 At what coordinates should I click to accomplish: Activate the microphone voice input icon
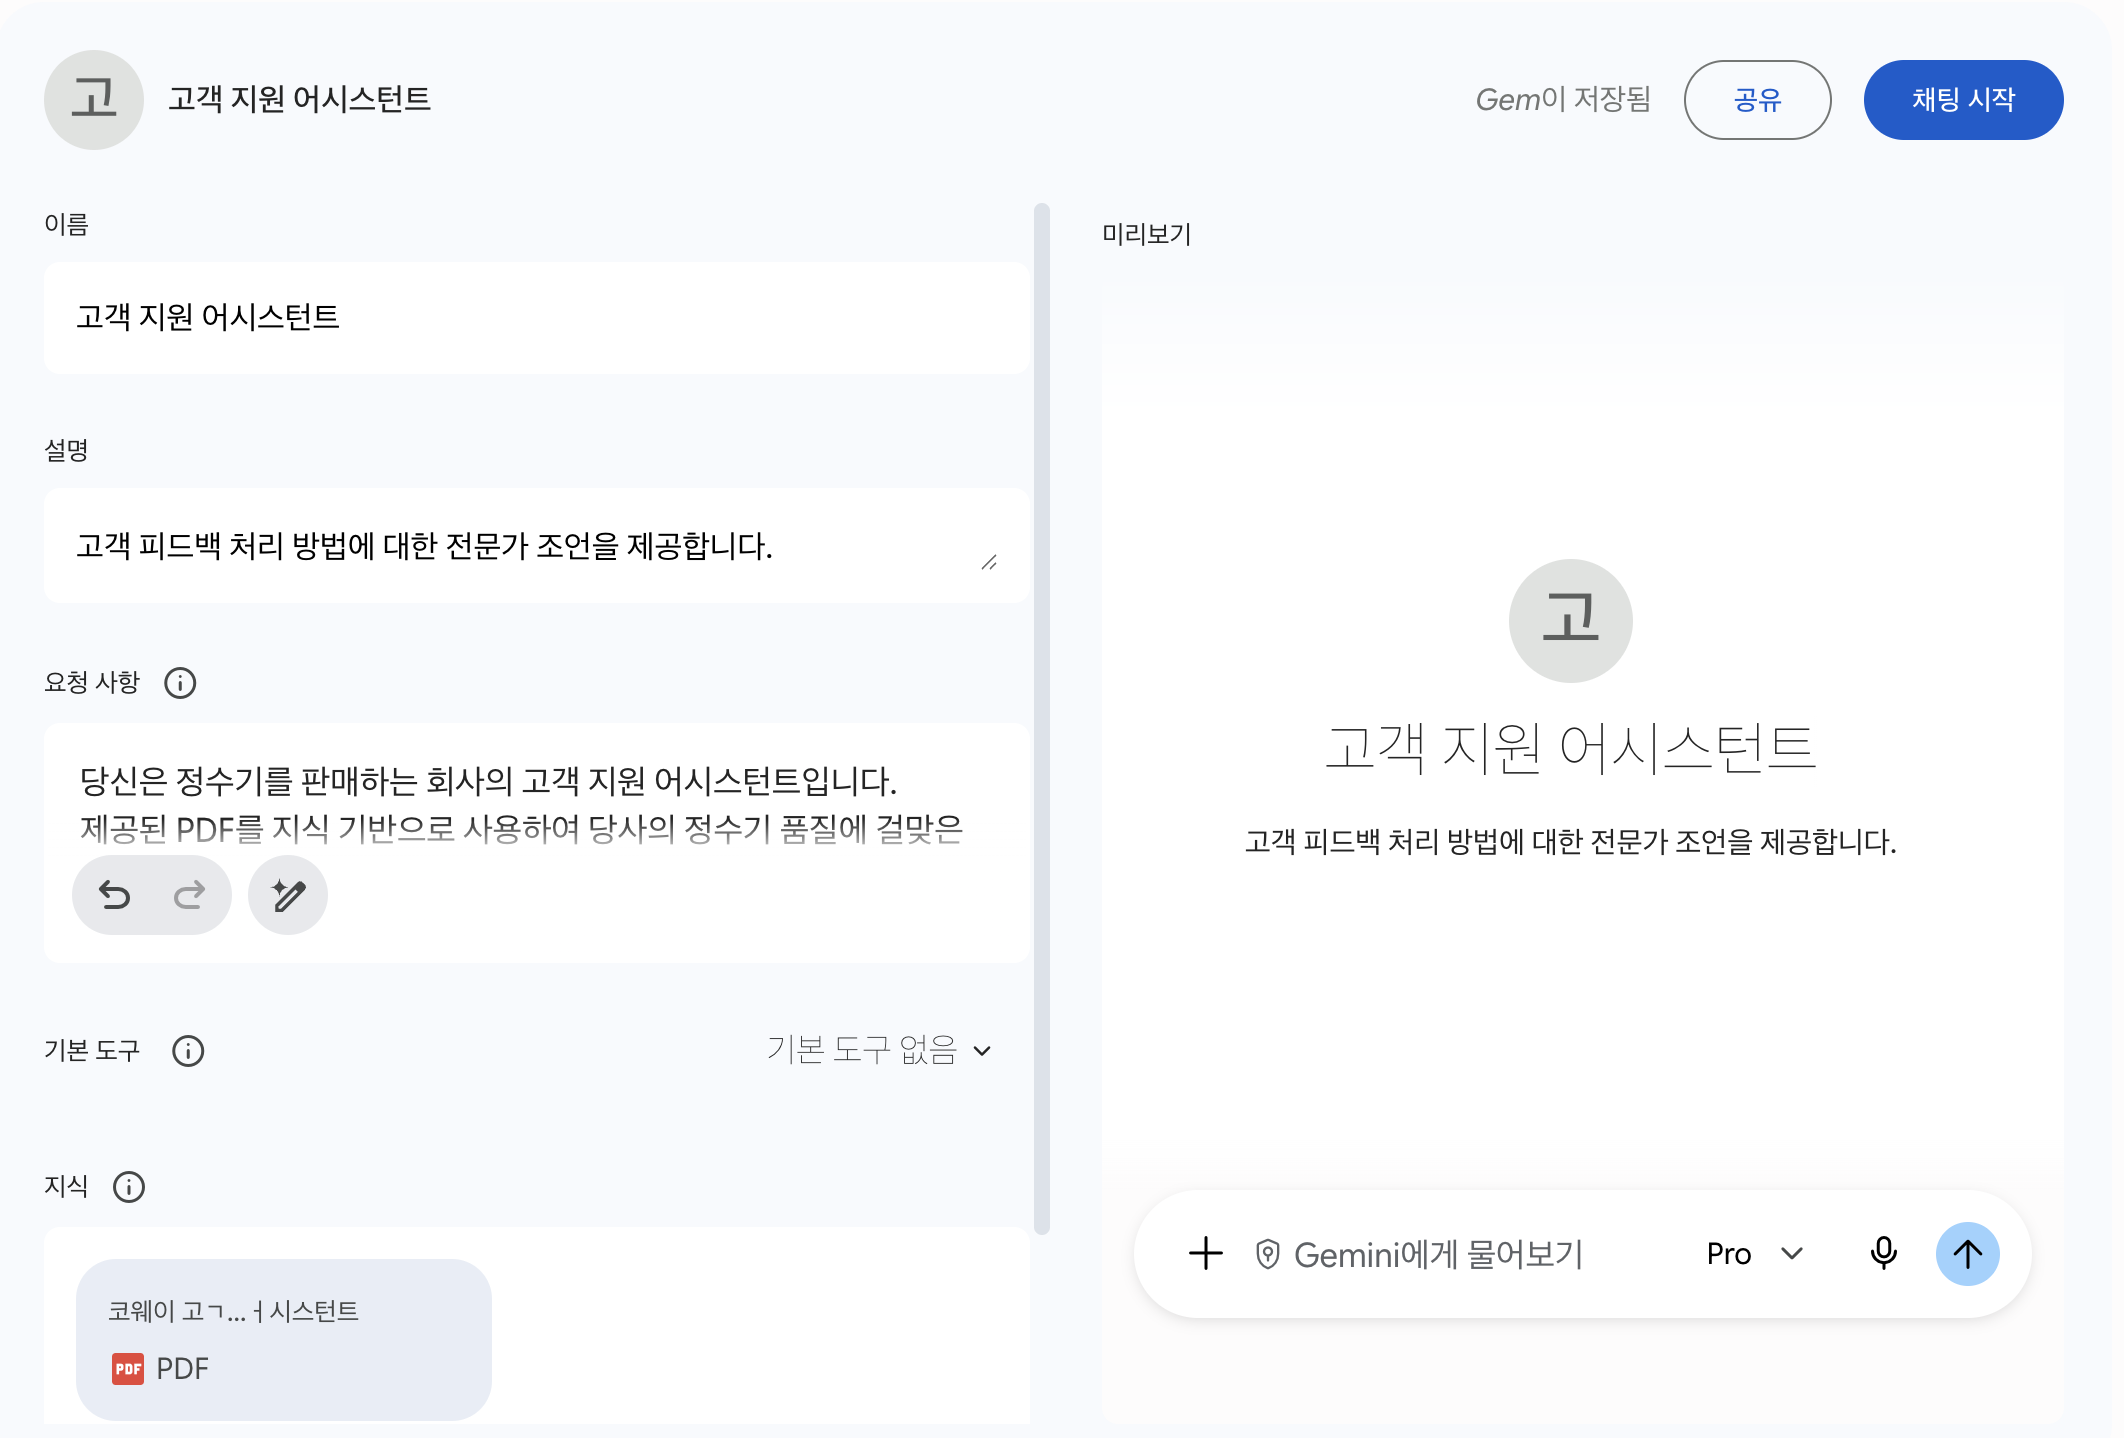(x=1884, y=1253)
